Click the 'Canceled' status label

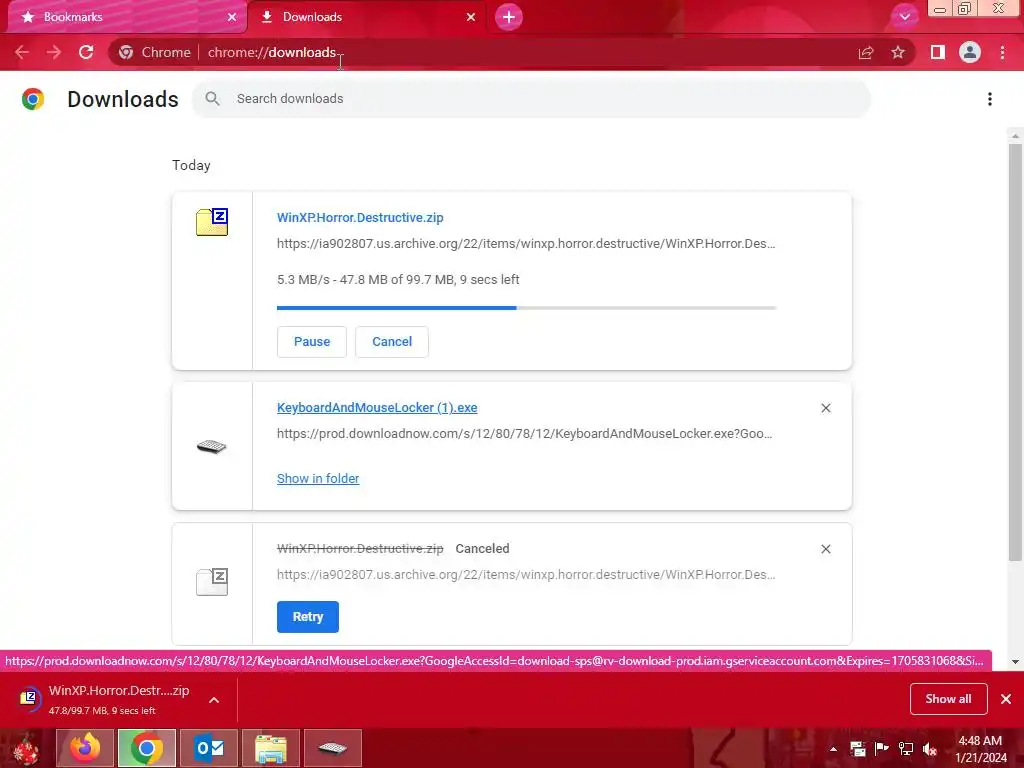[x=482, y=549]
